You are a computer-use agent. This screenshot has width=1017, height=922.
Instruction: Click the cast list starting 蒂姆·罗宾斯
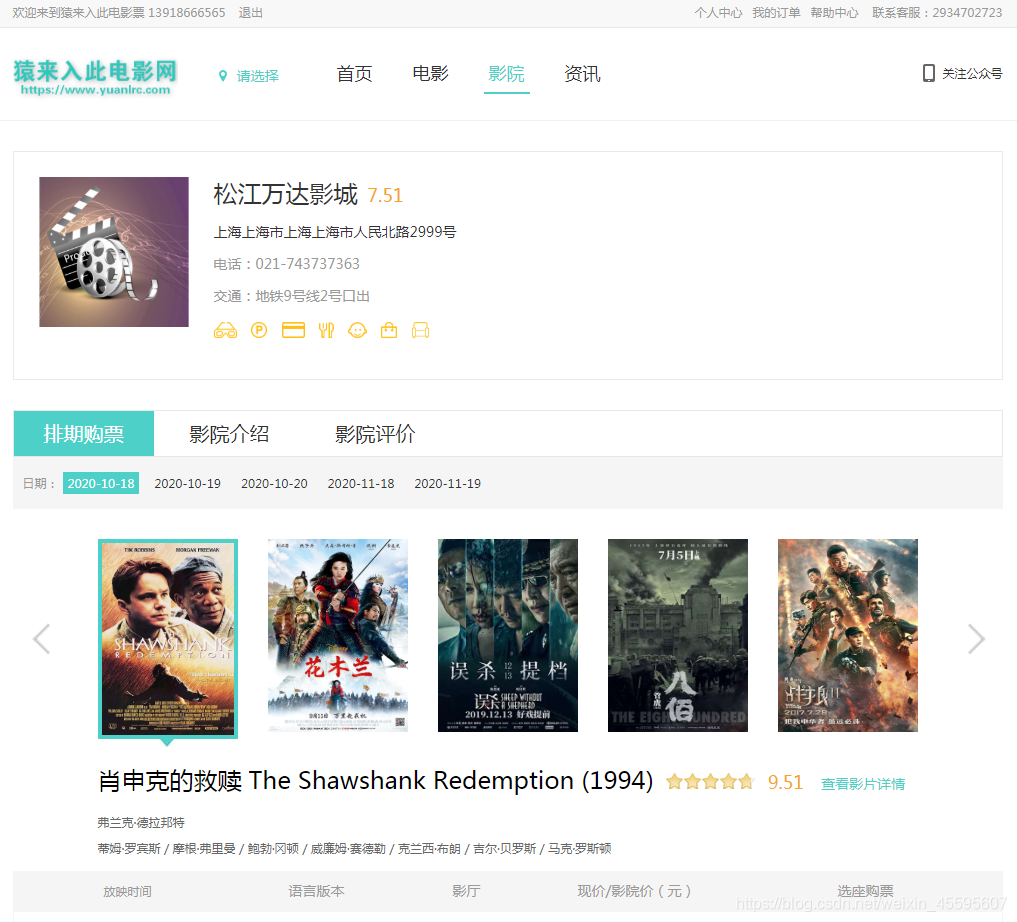[354, 849]
